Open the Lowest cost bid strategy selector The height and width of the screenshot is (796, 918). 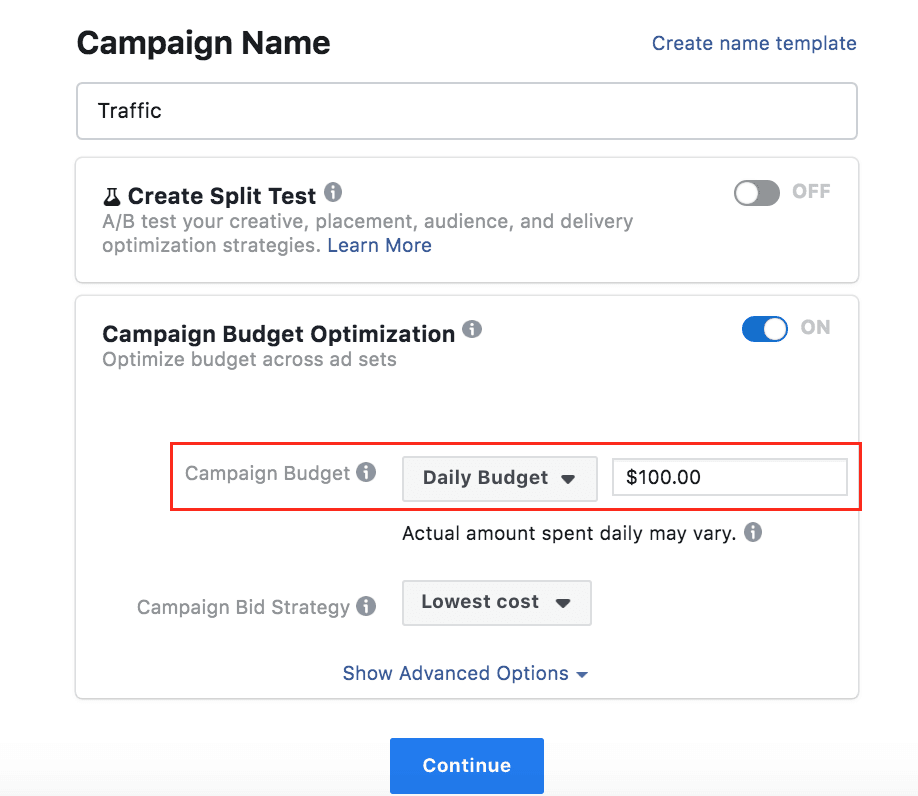[496, 603]
